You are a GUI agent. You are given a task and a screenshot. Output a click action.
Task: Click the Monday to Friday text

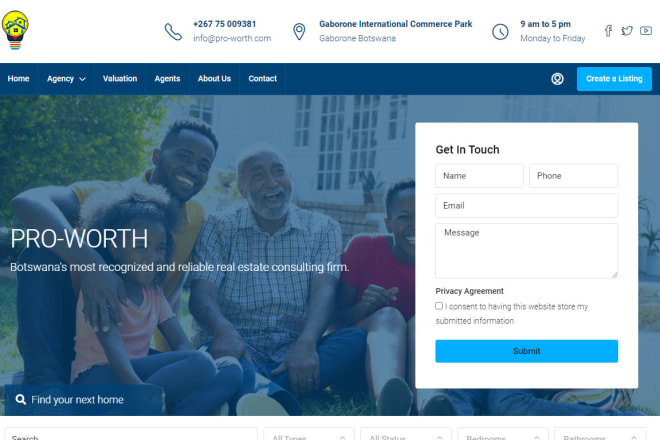pyautogui.click(x=553, y=38)
